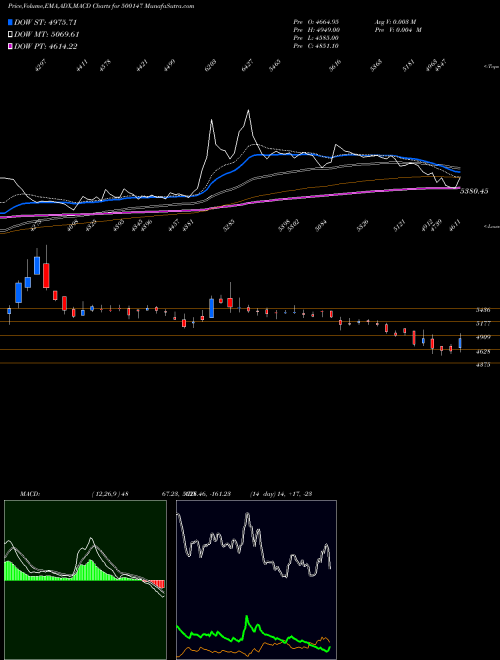Image resolution: width=500 pixels, height=660 pixels.
Task: Click the magenta DOW PT legend swatch
Action: pyautogui.click(x=11, y=47)
